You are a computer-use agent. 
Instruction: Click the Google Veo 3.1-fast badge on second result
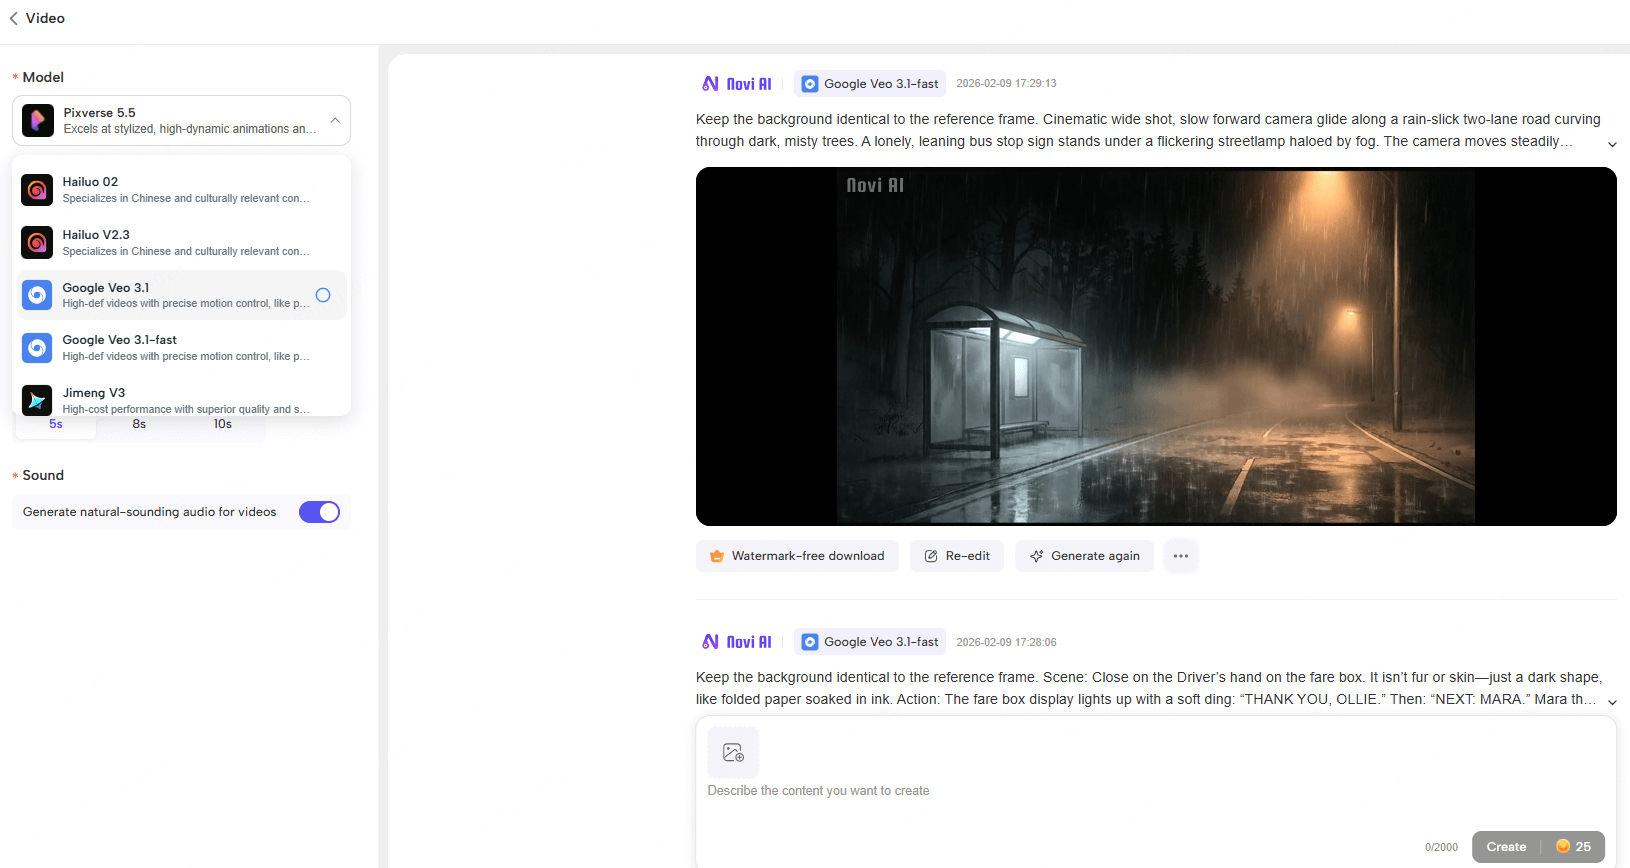(x=870, y=642)
